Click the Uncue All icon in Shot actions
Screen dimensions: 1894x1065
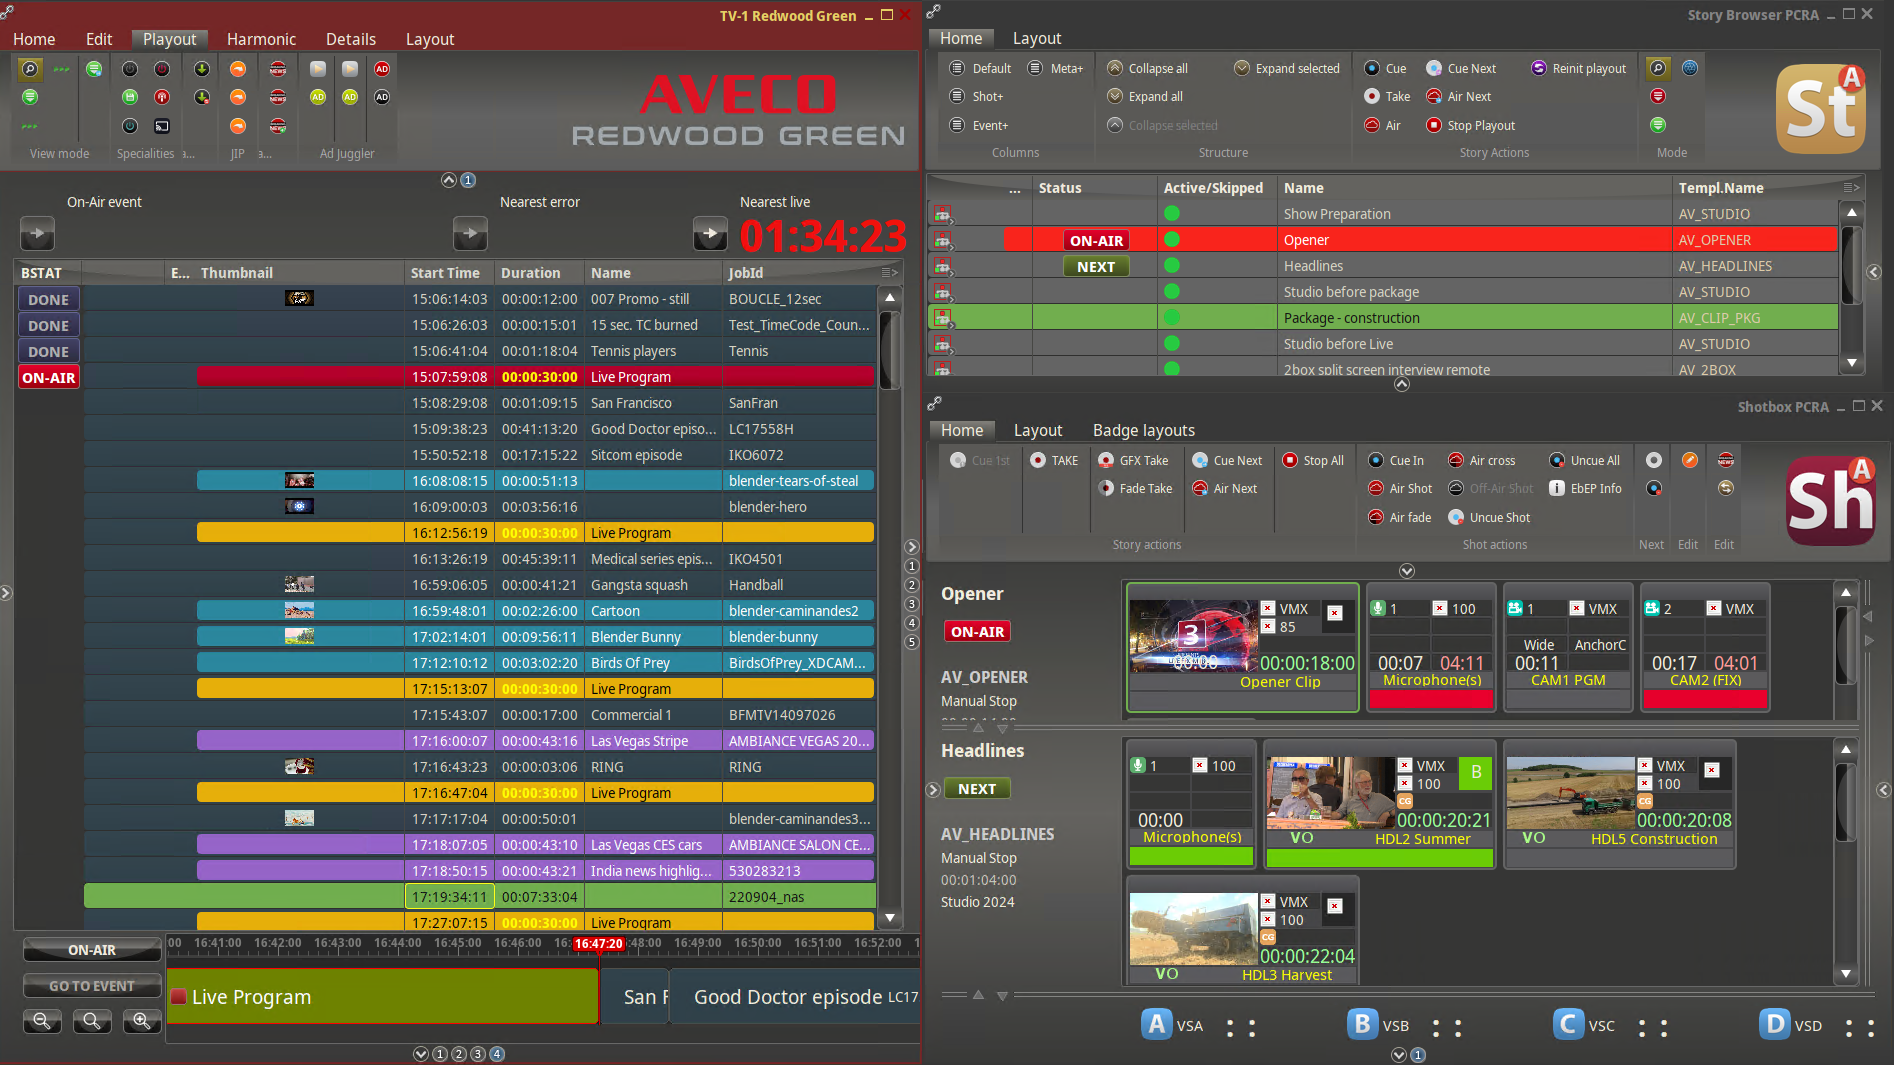click(1557, 460)
